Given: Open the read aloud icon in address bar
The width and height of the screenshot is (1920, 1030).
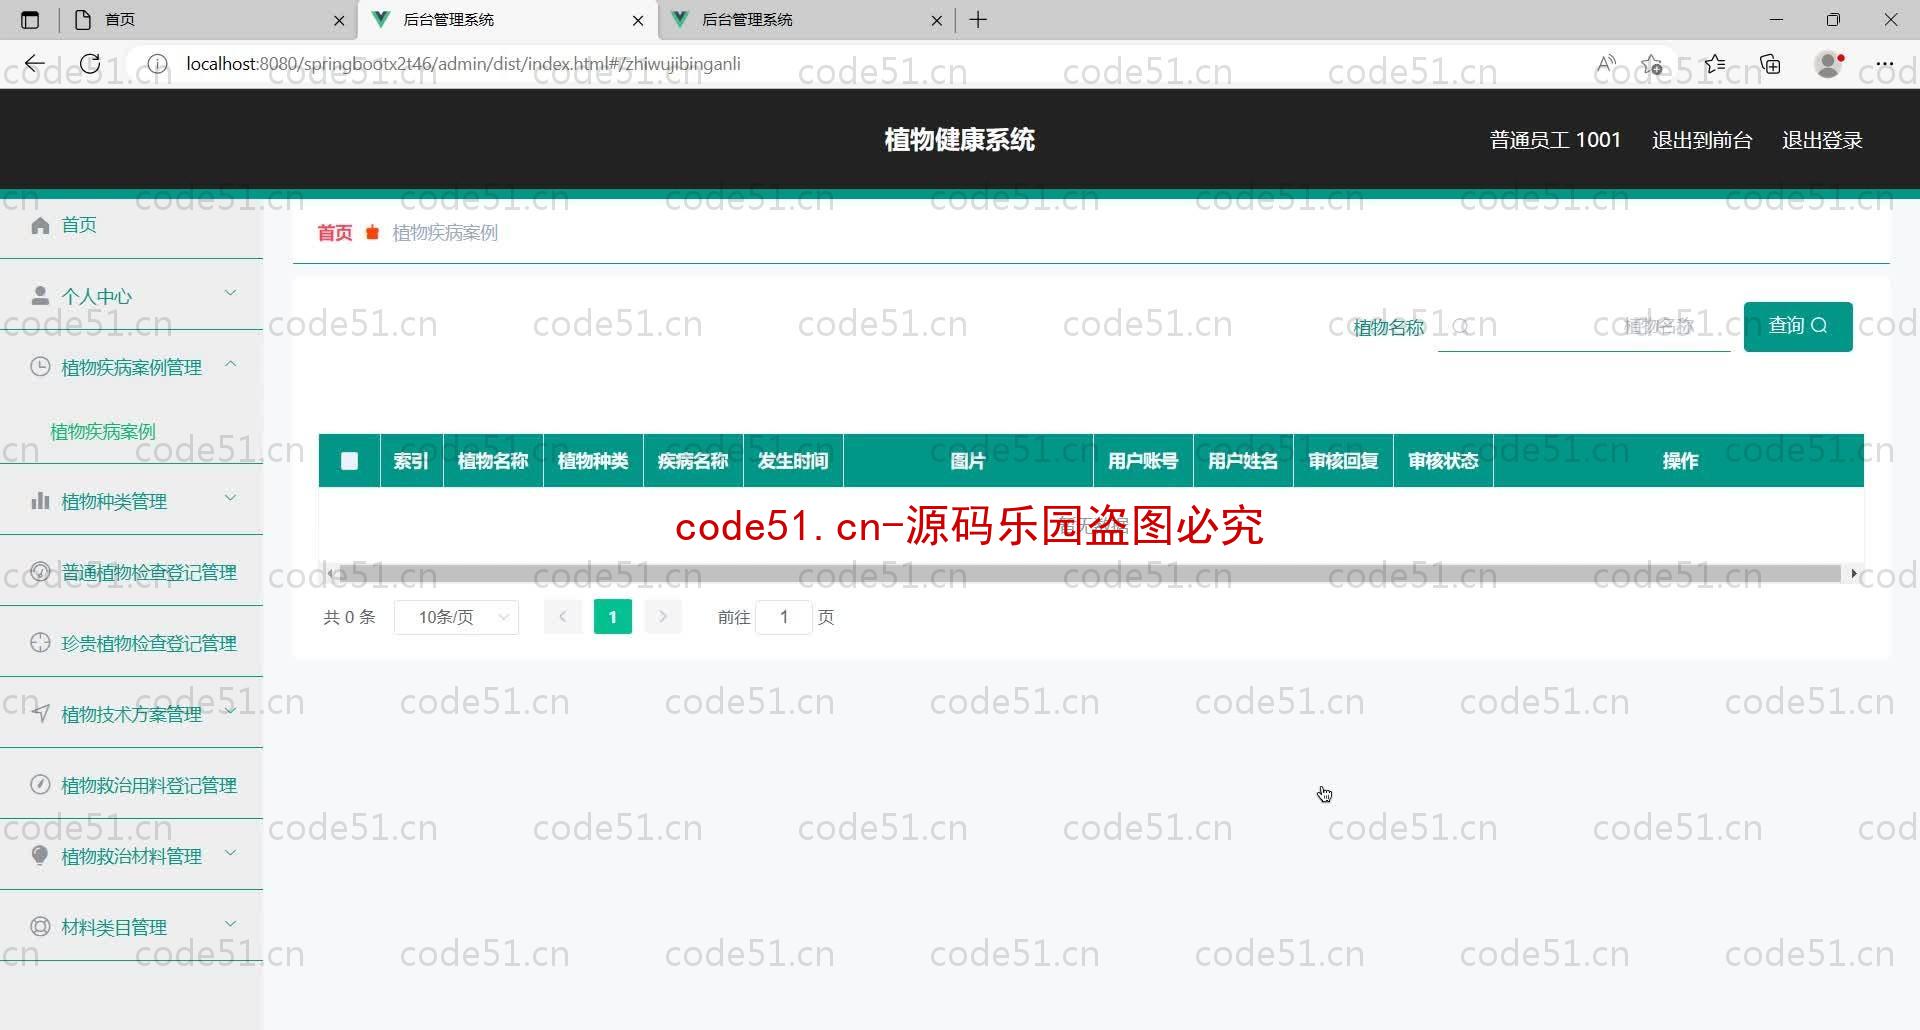Looking at the screenshot, I should tap(1606, 64).
